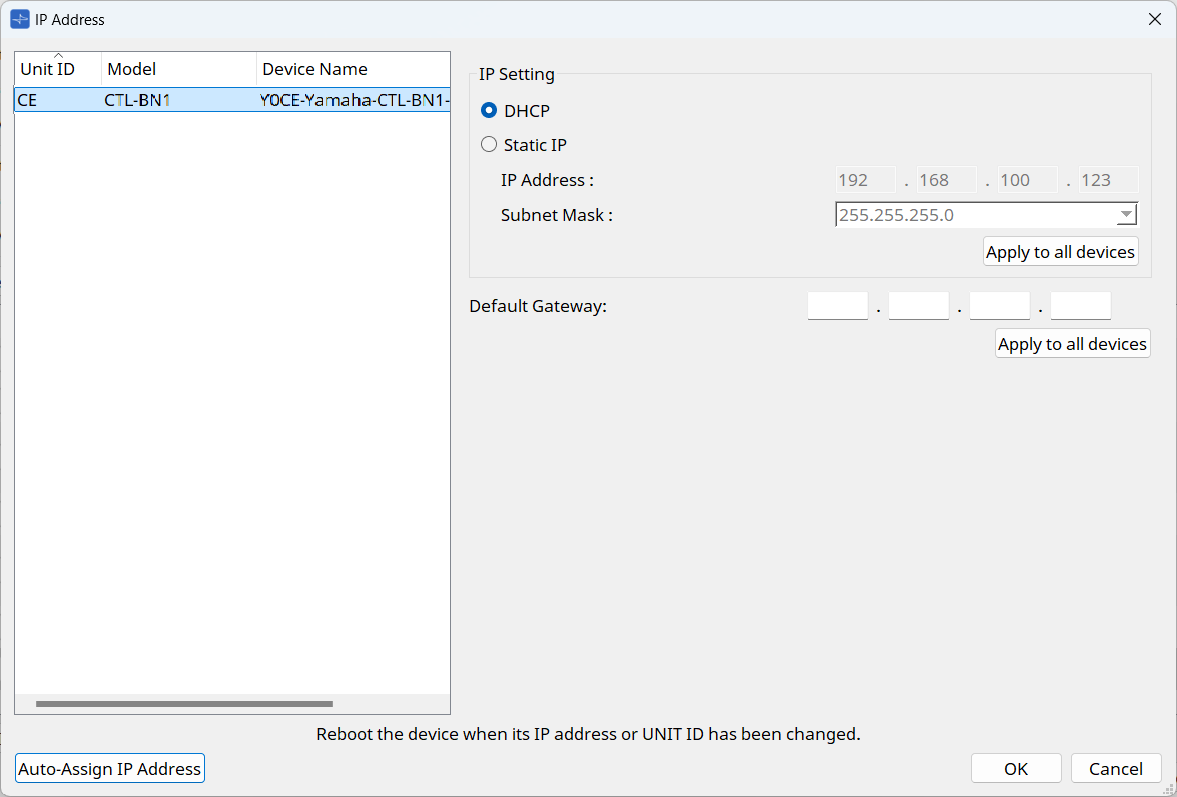Click the IP Address app icon in title bar

20,19
